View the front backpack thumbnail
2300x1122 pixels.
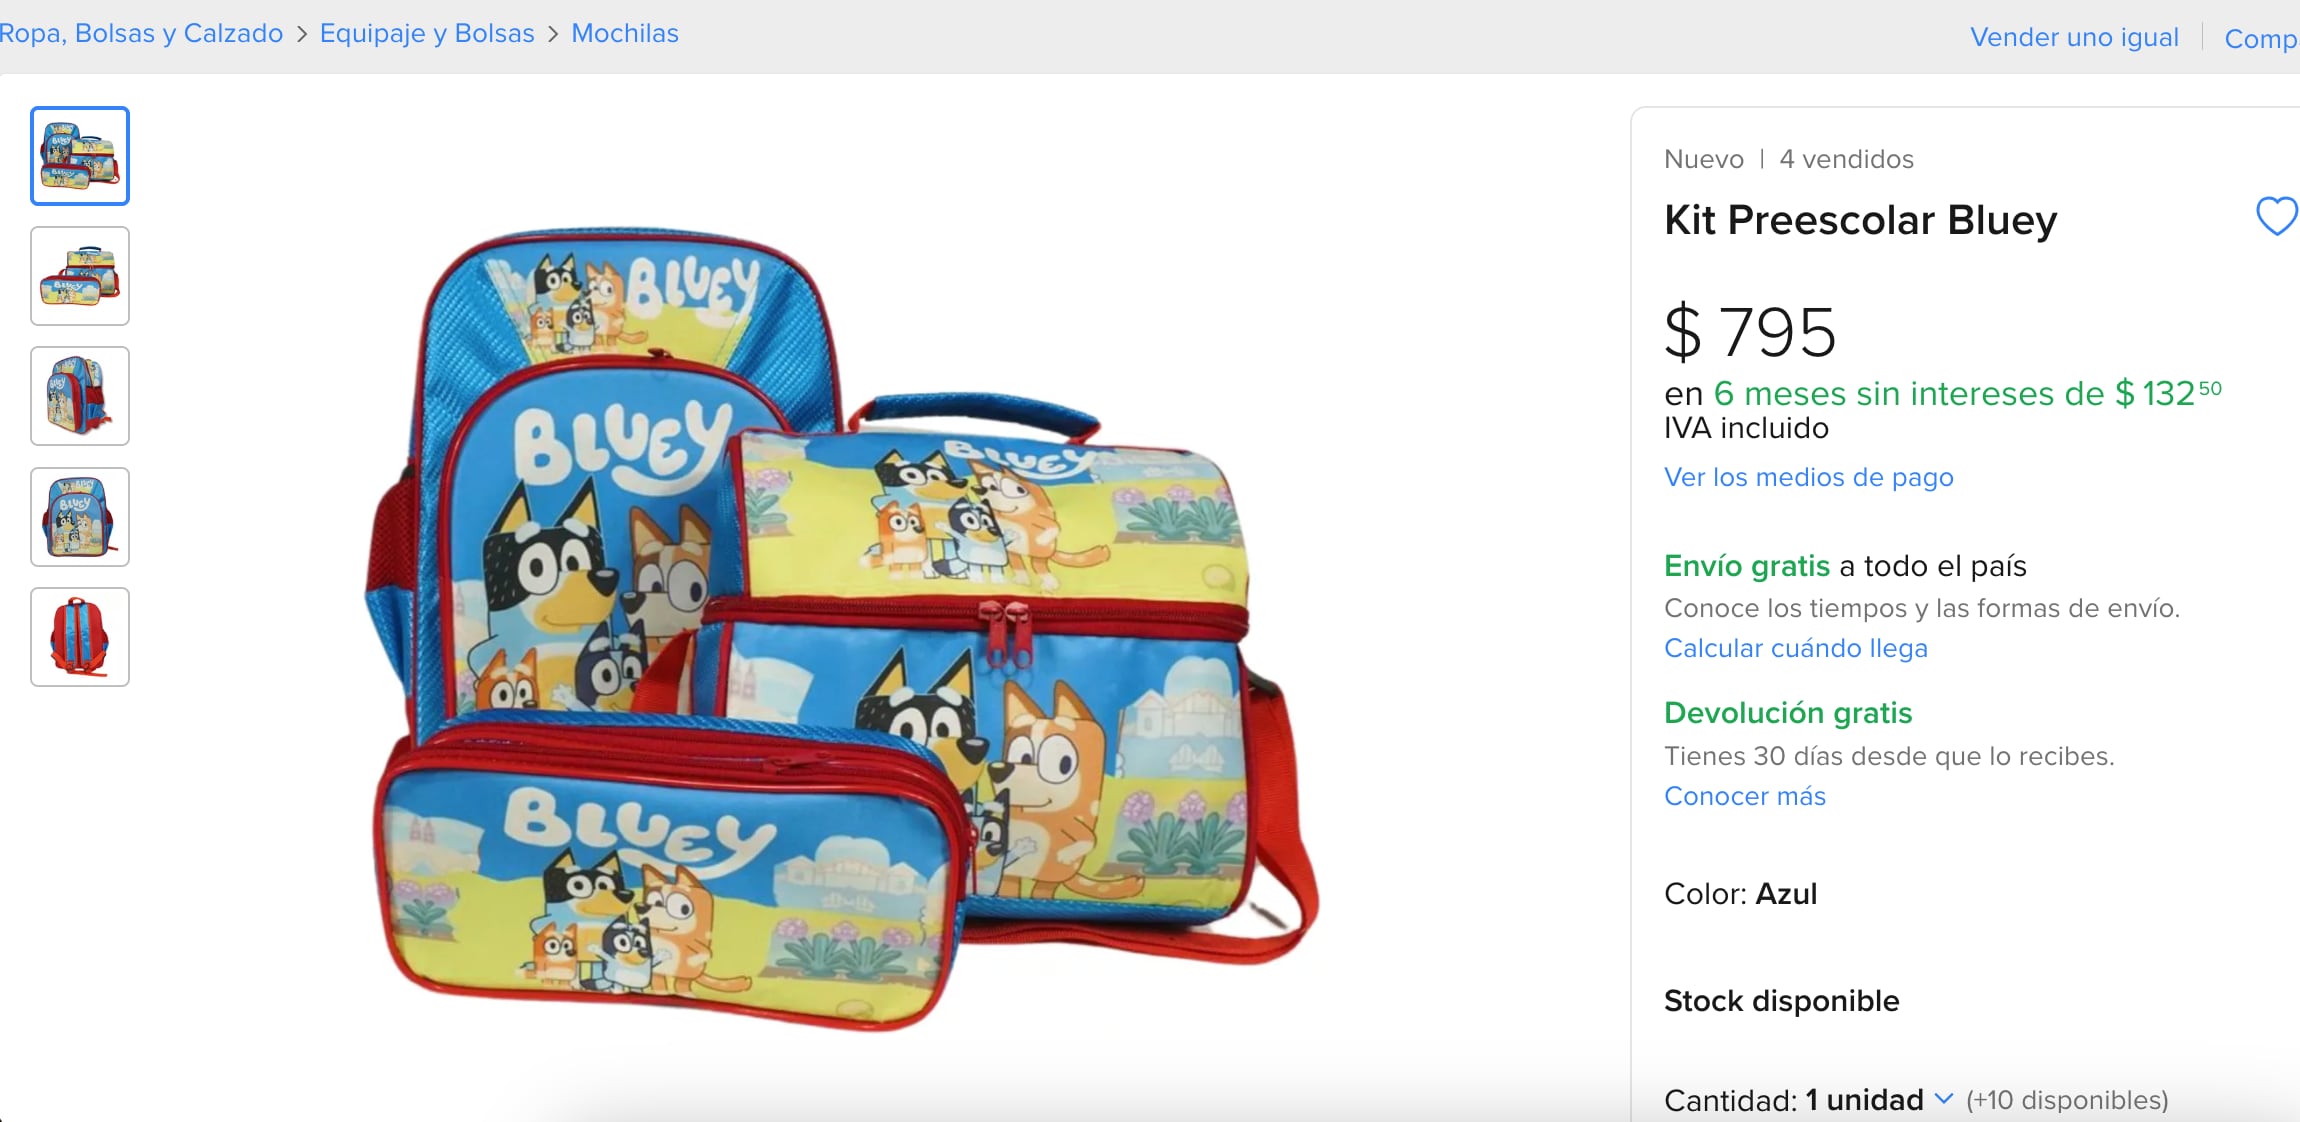[79, 517]
